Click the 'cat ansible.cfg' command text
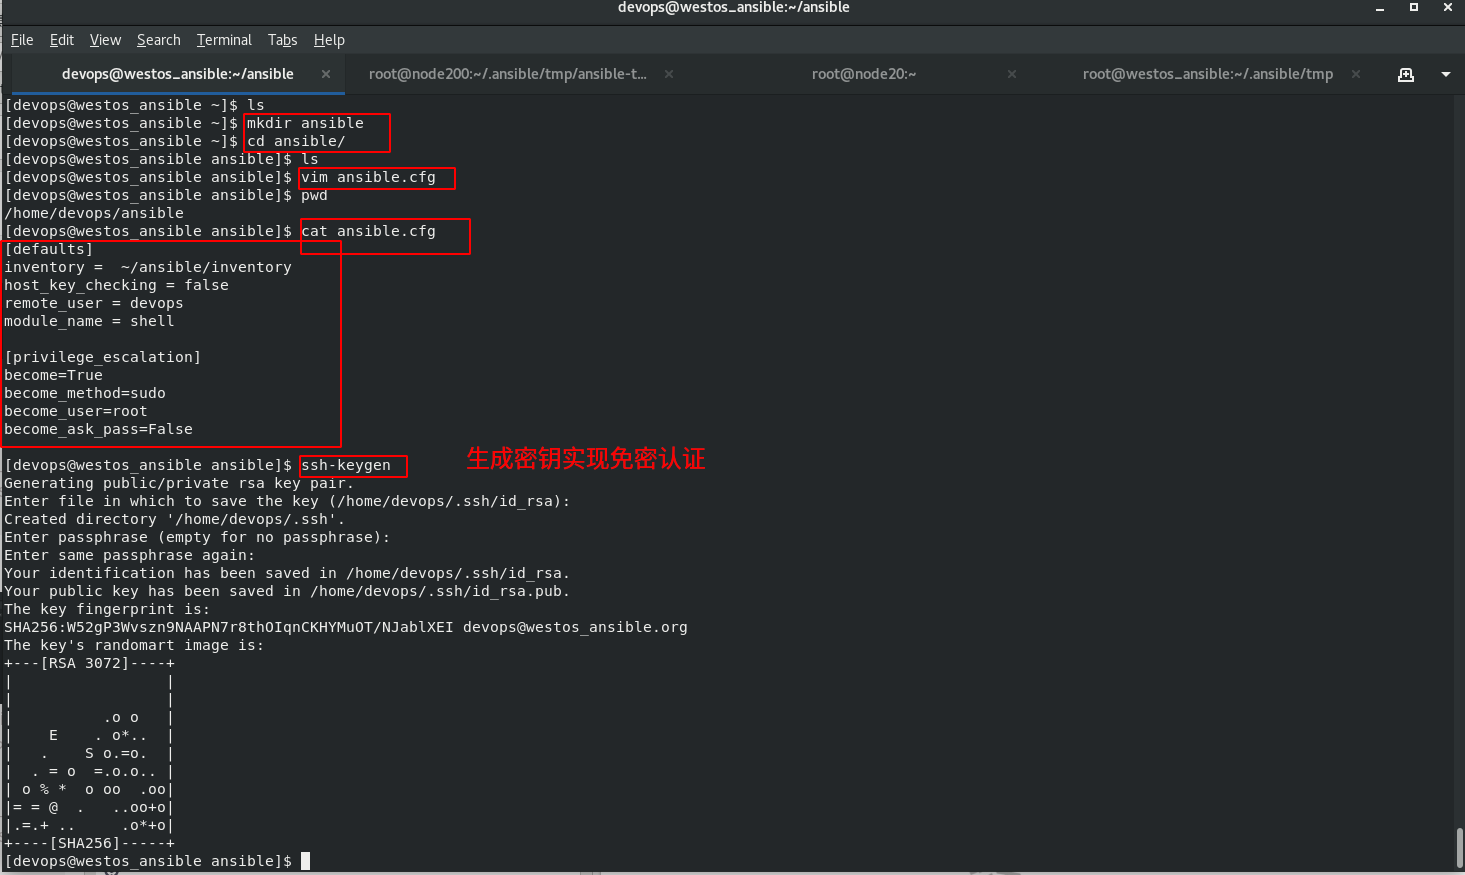The height and width of the screenshot is (875, 1465). (x=368, y=231)
